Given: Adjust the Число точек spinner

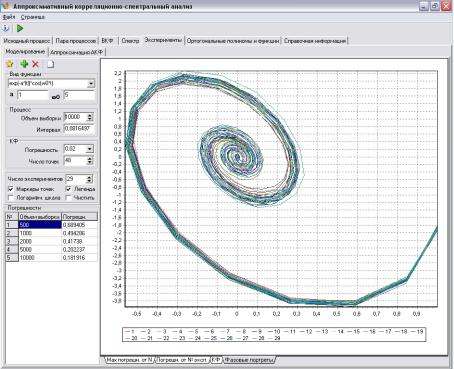Looking at the screenshot, I should point(90,161).
